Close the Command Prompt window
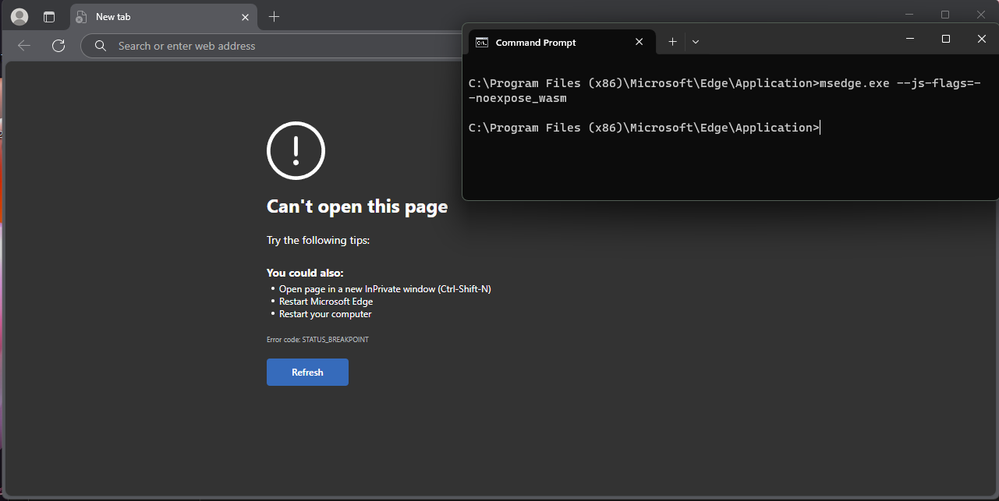Viewport: 999px width, 501px height. point(981,39)
